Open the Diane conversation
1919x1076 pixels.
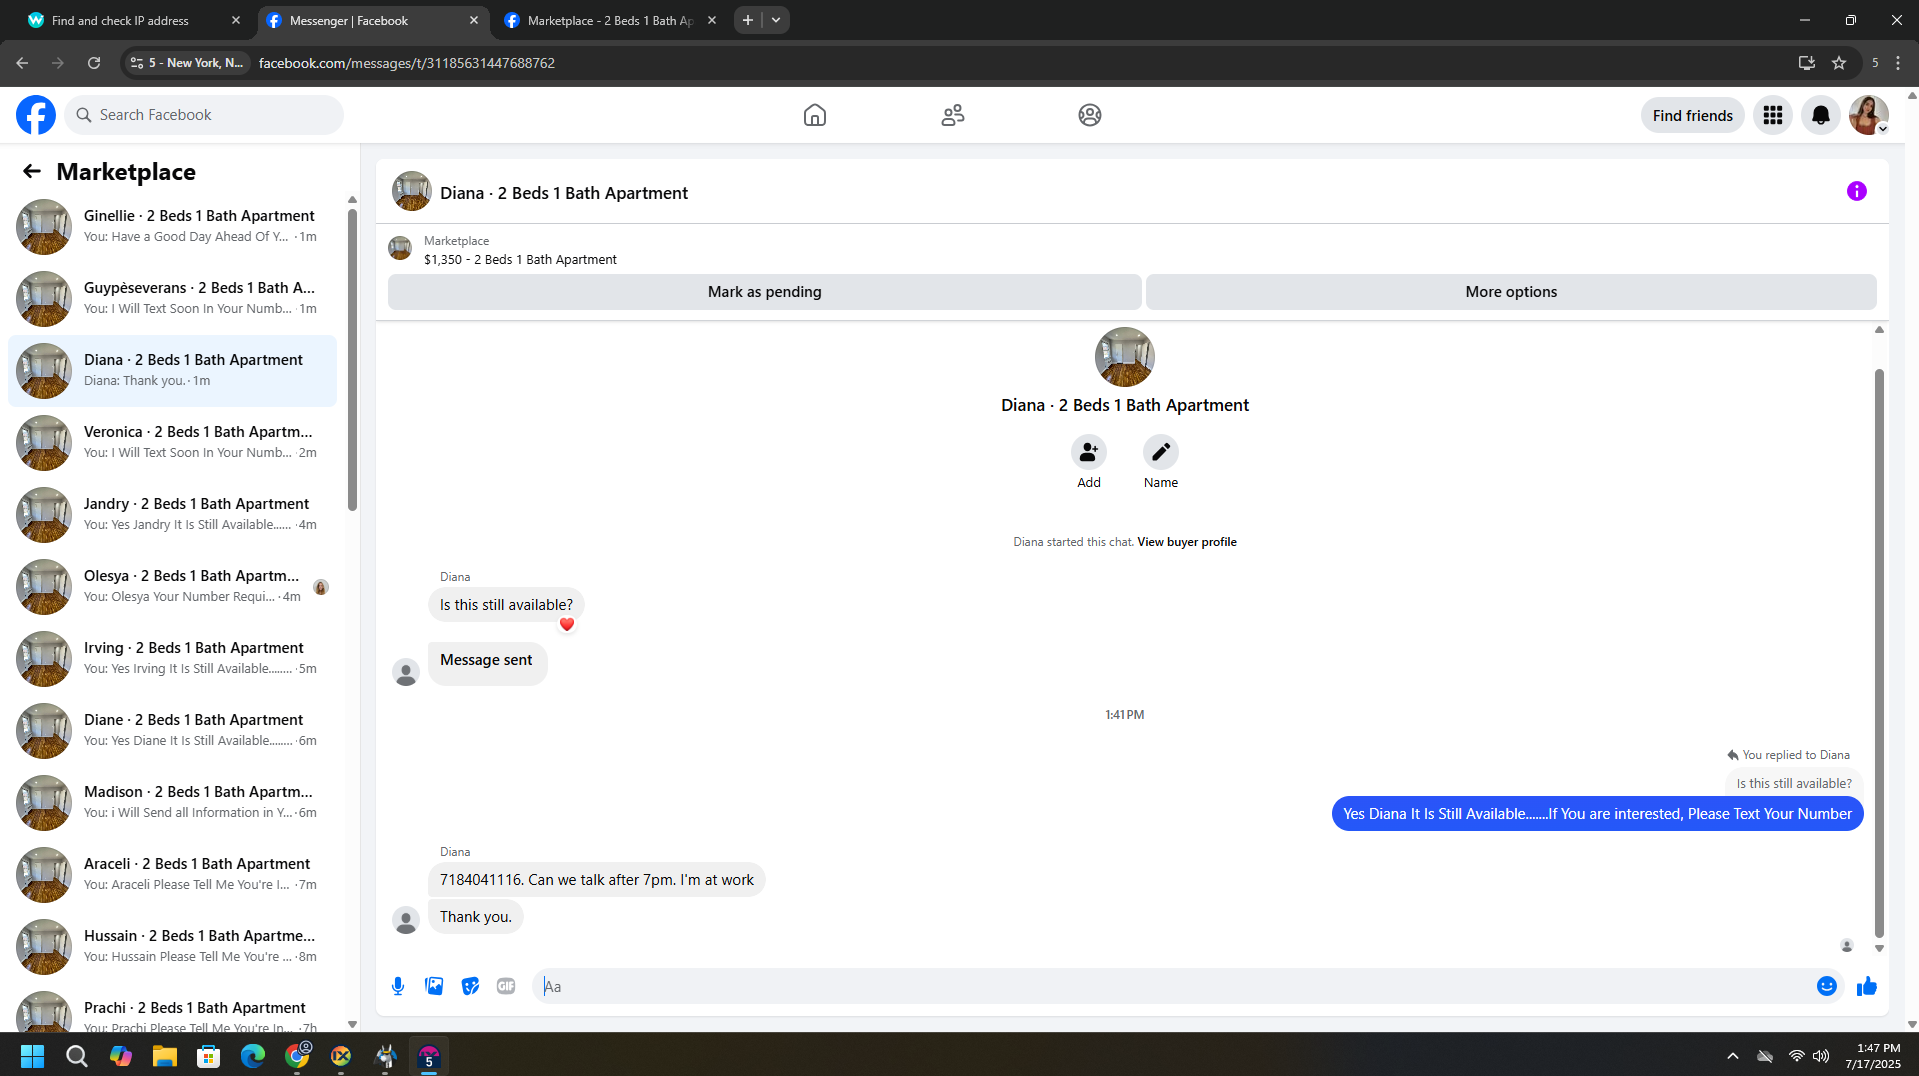pyautogui.click(x=172, y=731)
